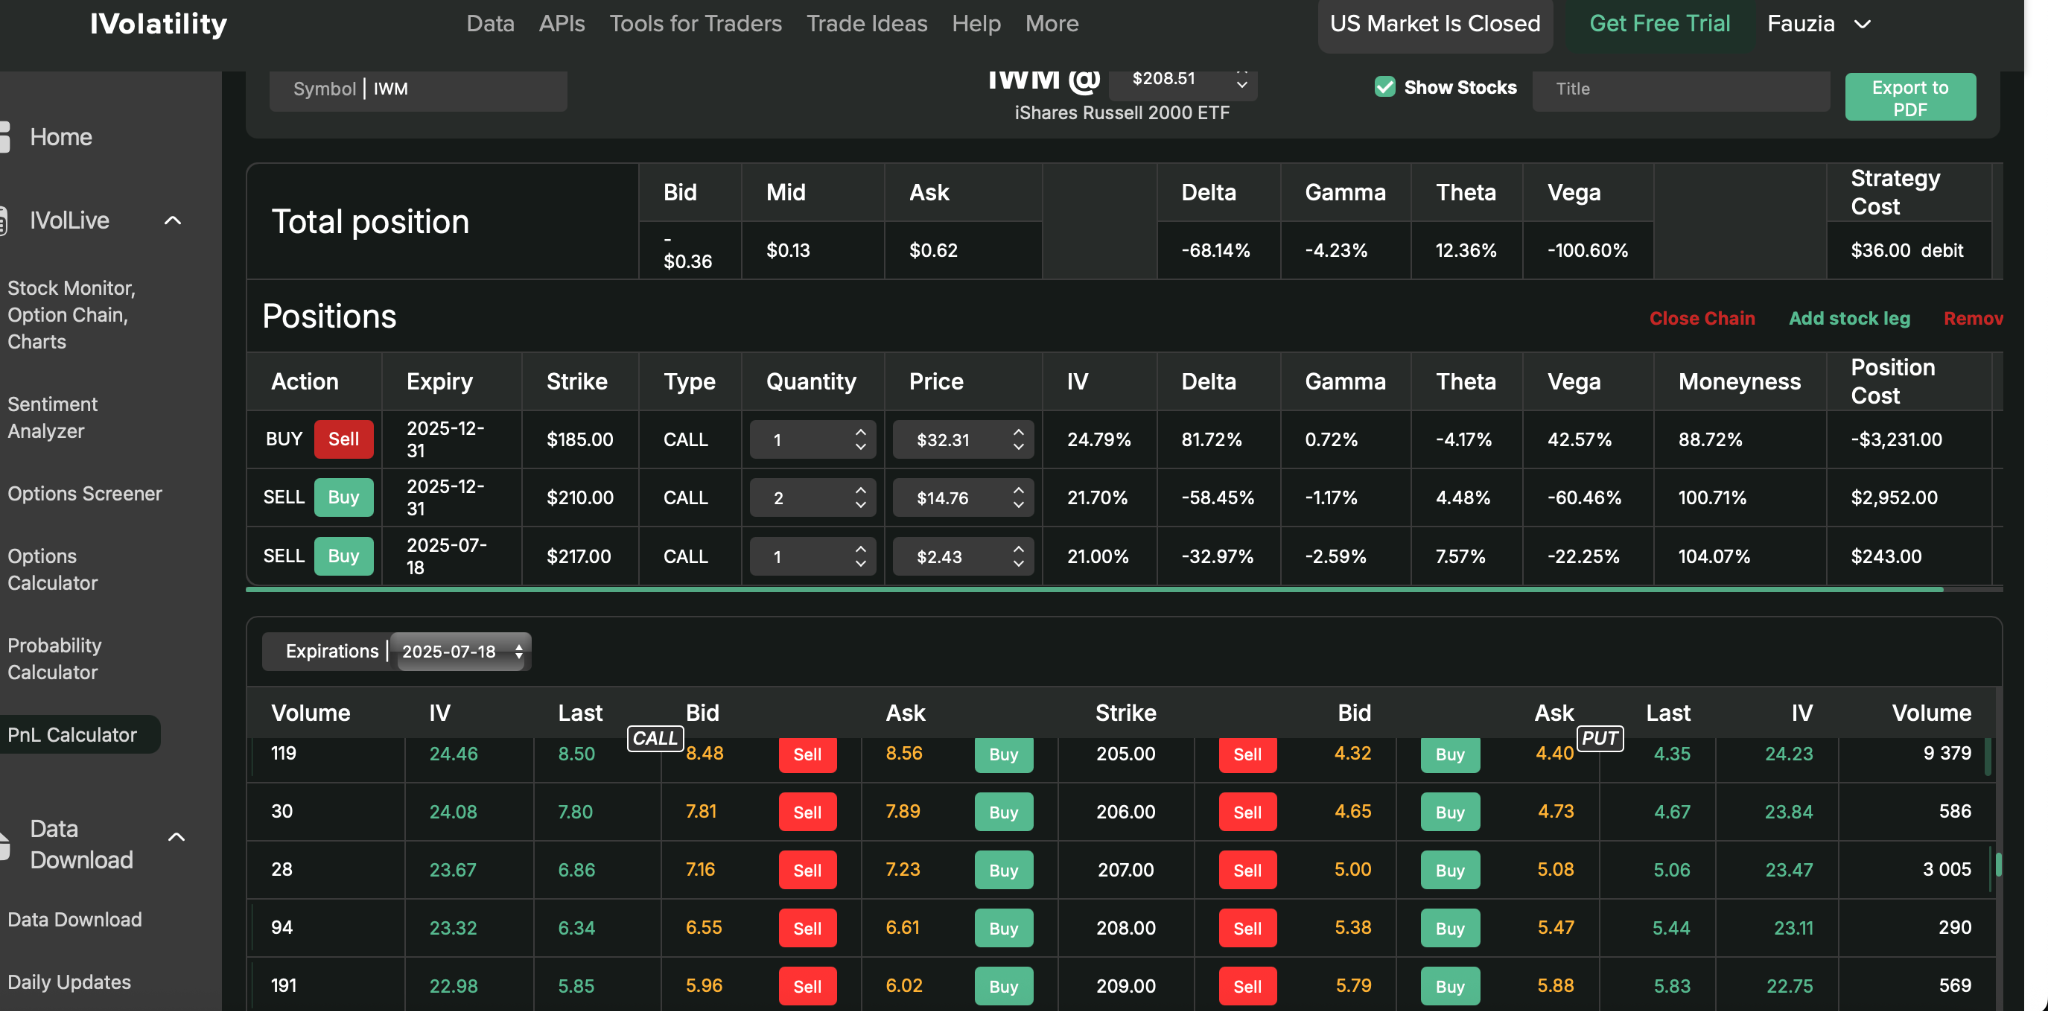Click the Symbol IWM input field
Image resolution: width=2048 pixels, height=1011 pixels.
coord(418,89)
